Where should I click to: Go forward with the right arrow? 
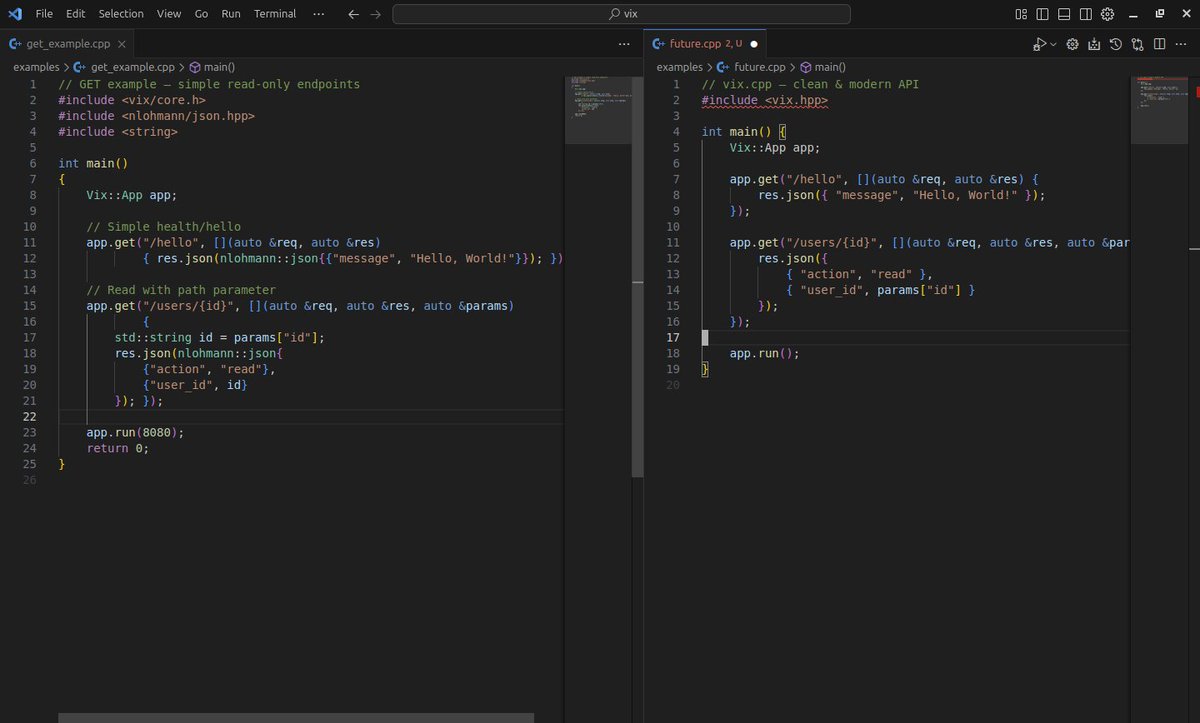[375, 14]
